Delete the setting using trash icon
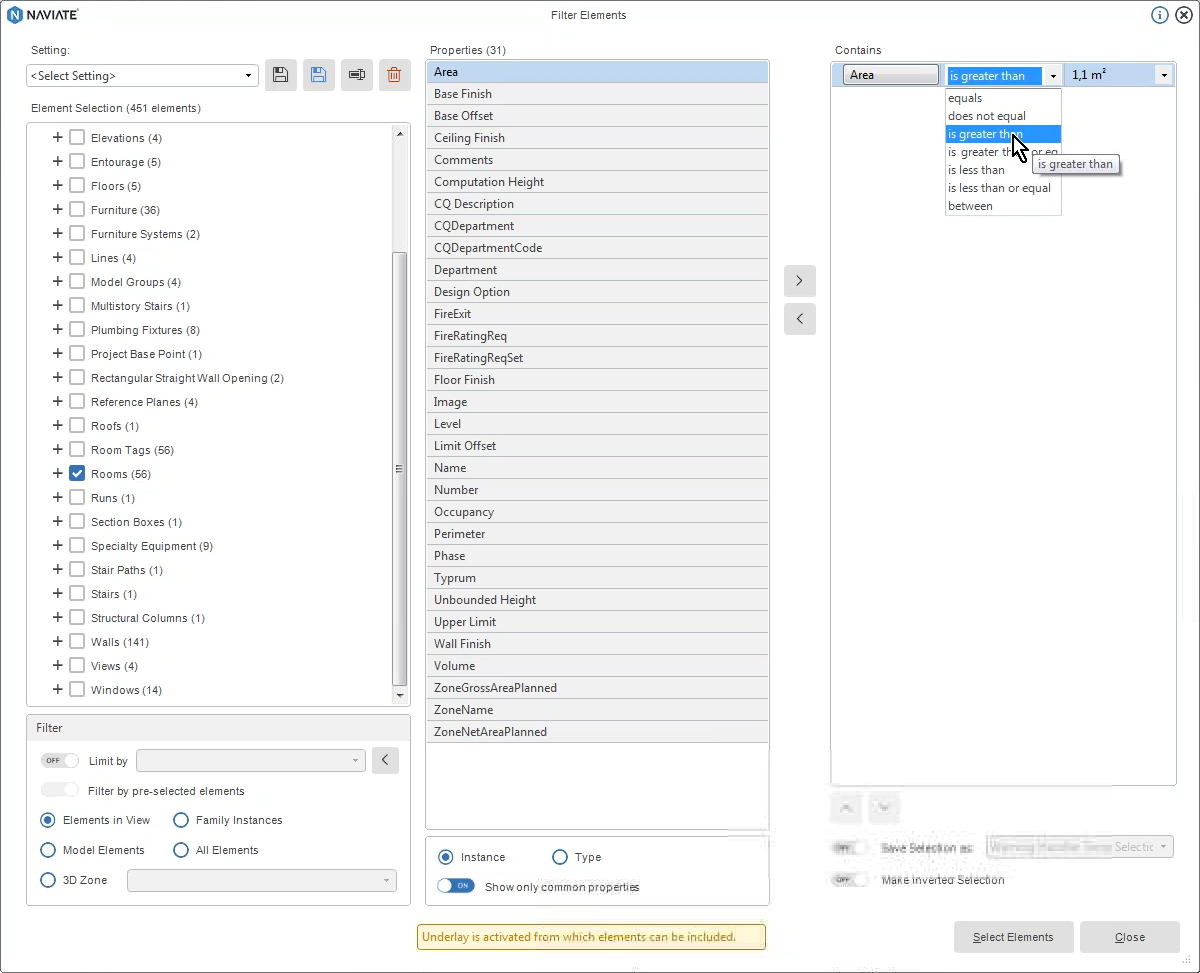The width and height of the screenshot is (1200, 973). point(394,74)
